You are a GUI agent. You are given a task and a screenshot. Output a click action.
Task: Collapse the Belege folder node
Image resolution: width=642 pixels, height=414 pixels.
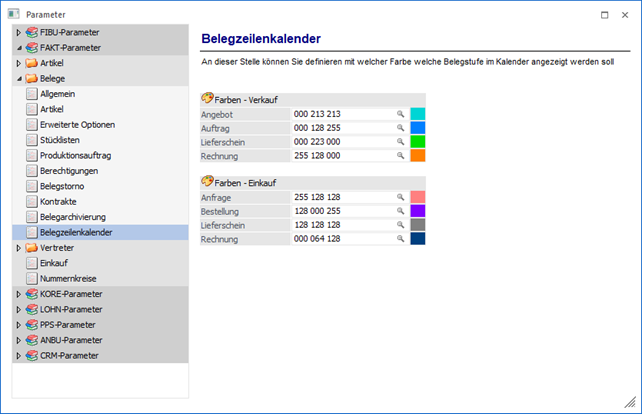18,78
